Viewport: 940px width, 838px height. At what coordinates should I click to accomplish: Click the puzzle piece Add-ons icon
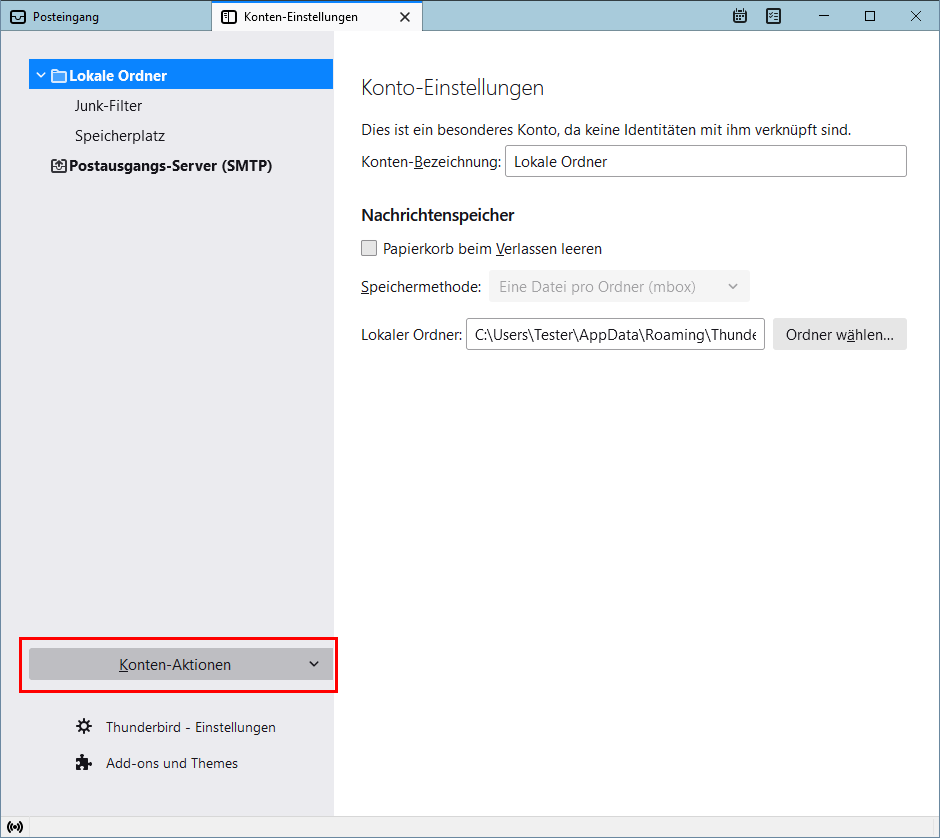(84, 763)
